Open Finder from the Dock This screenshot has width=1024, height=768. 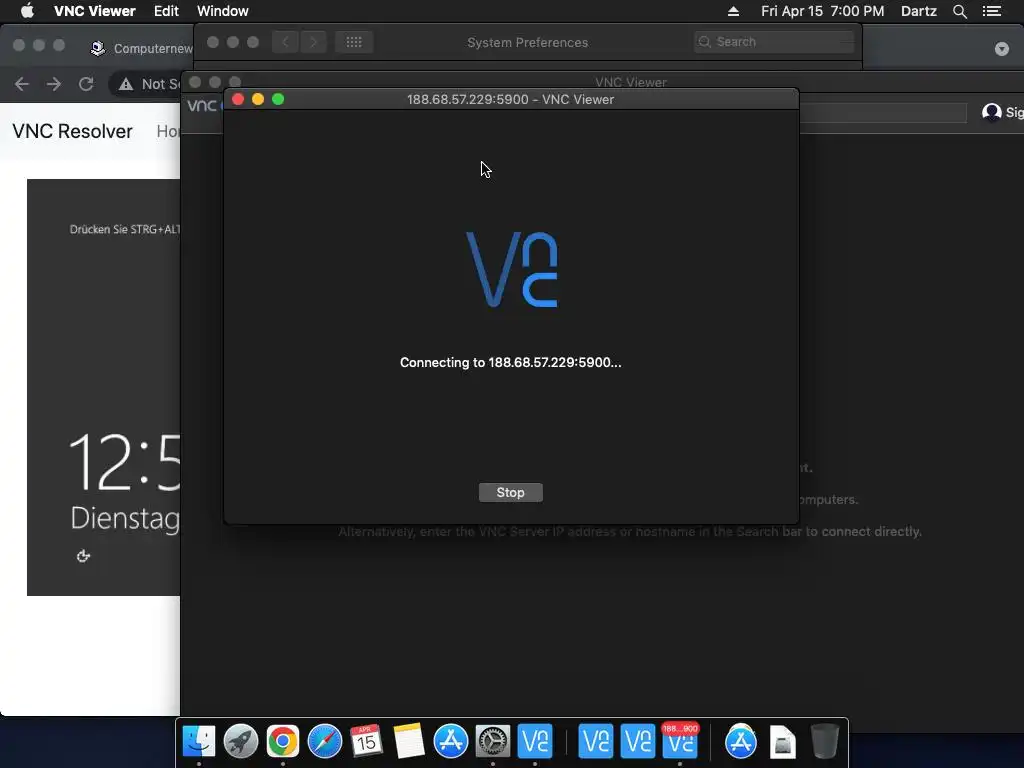point(199,741)
